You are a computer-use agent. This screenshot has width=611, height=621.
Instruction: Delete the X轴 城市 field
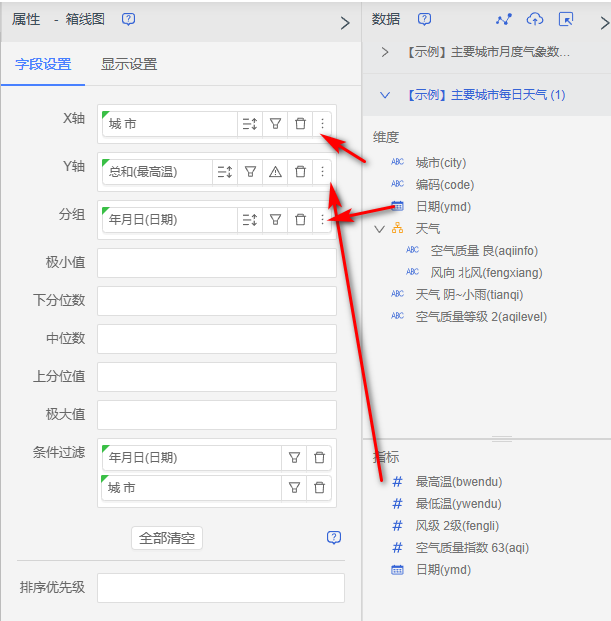click(x=300, y=124)
